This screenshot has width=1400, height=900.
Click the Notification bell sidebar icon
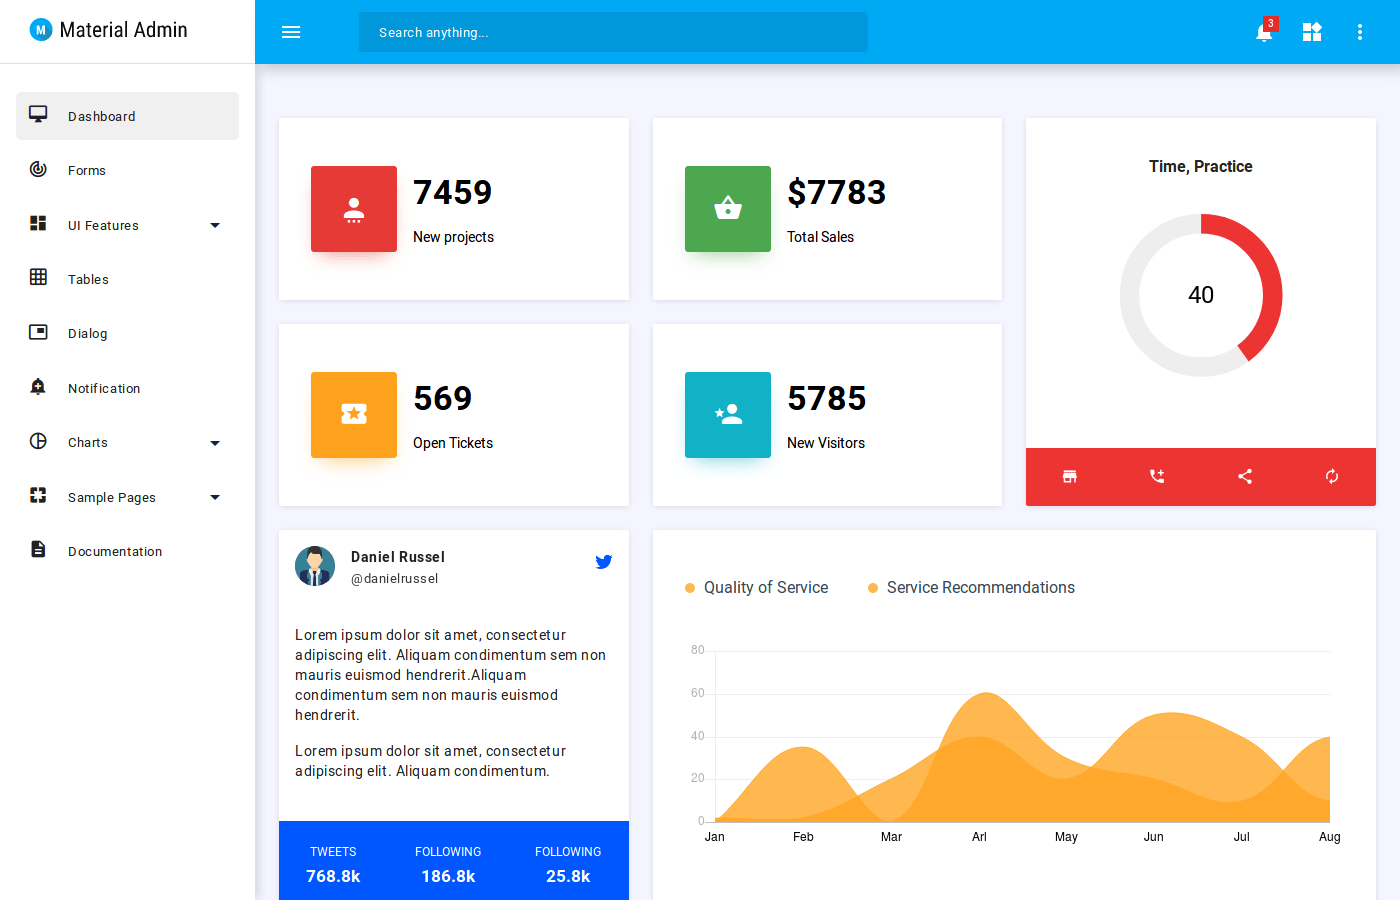pos(38,387)
